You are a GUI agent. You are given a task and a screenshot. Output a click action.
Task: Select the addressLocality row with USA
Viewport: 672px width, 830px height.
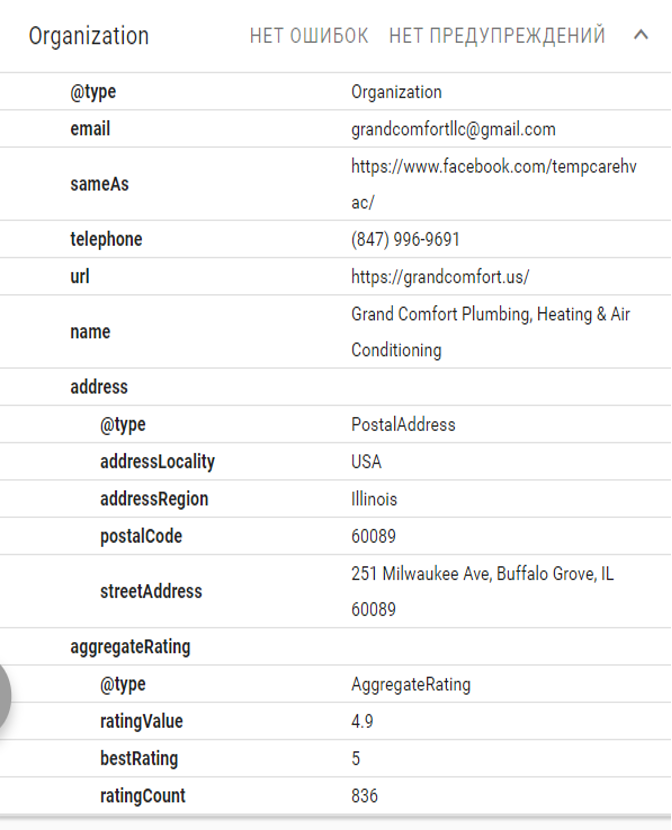pos(336,462)
